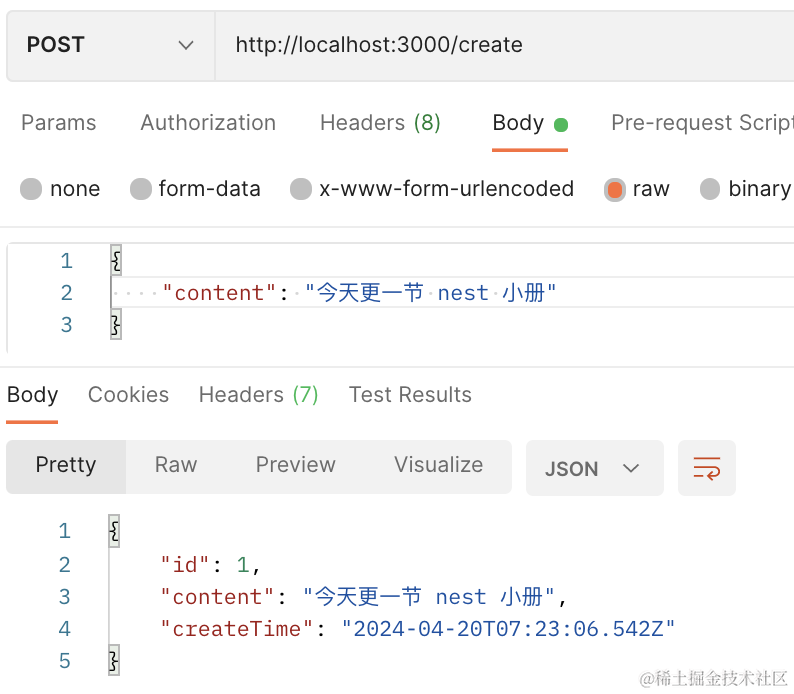794x694 pixels.
Task: Click the request URL input field
Action: click(x=500, y=45)
